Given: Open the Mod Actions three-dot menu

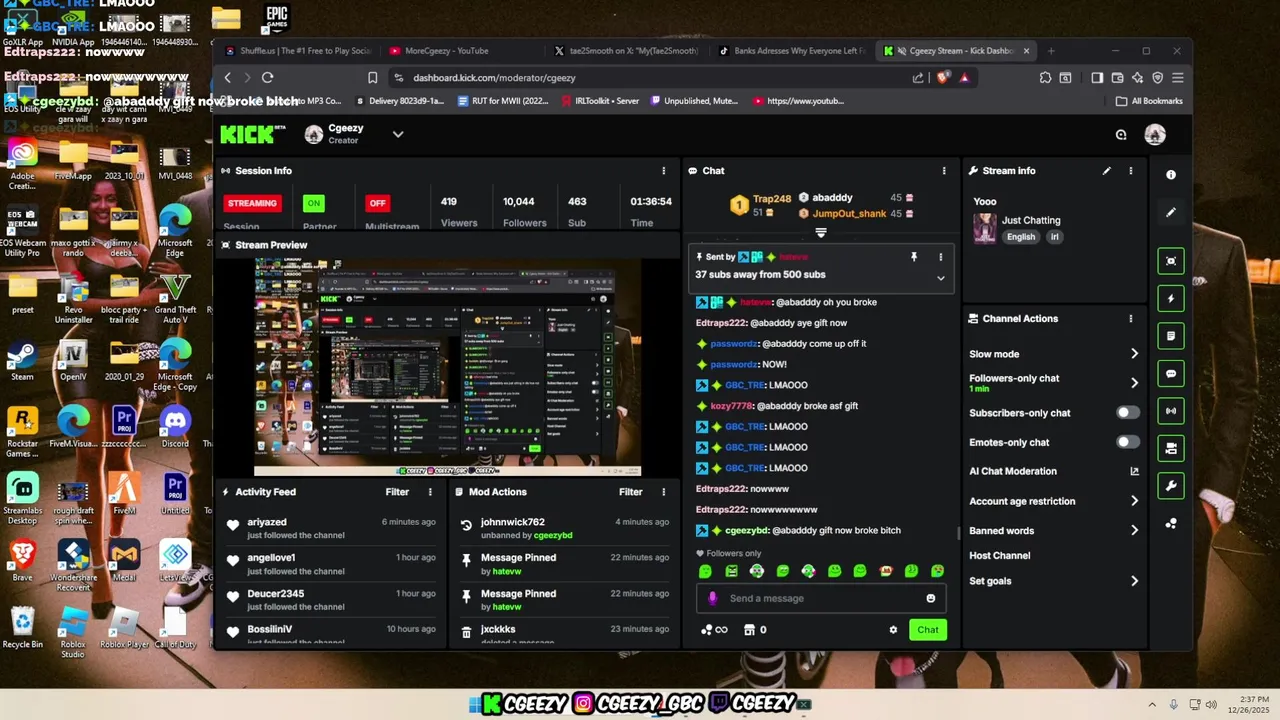Looking at the screenshot, I should click(663, 492).
